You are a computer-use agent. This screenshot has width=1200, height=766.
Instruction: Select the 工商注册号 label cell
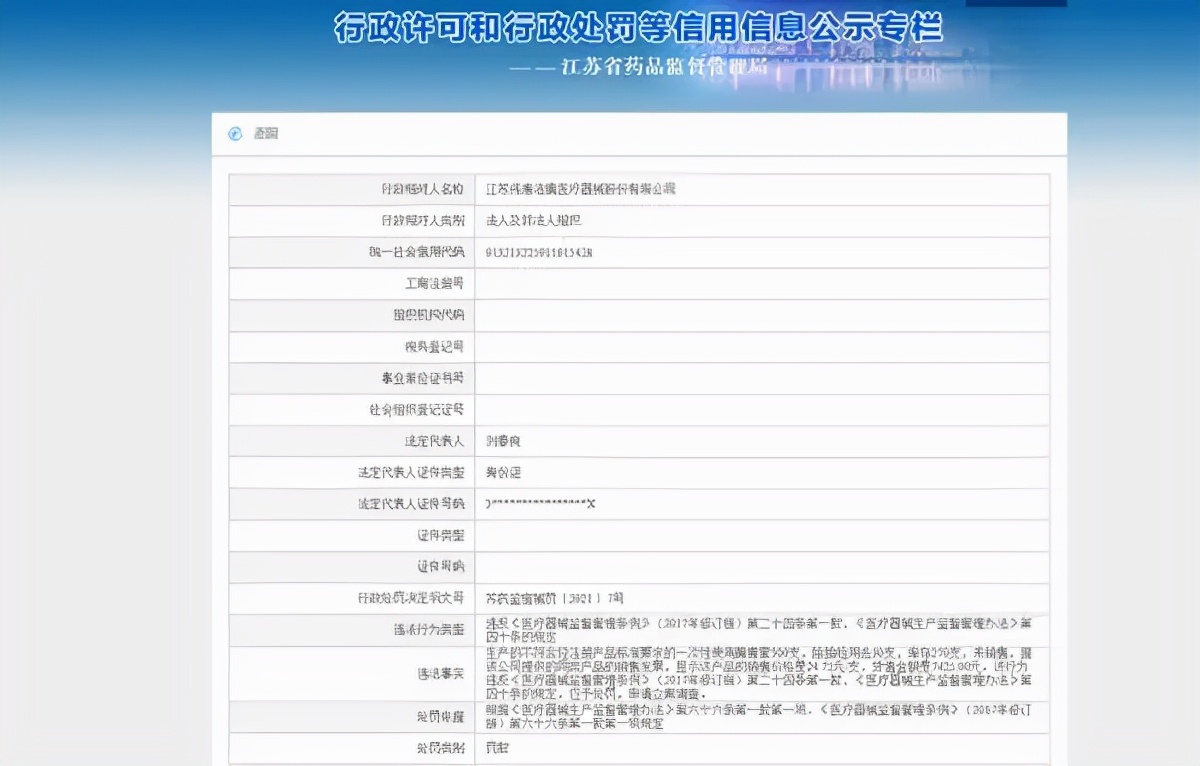[352, 284]
